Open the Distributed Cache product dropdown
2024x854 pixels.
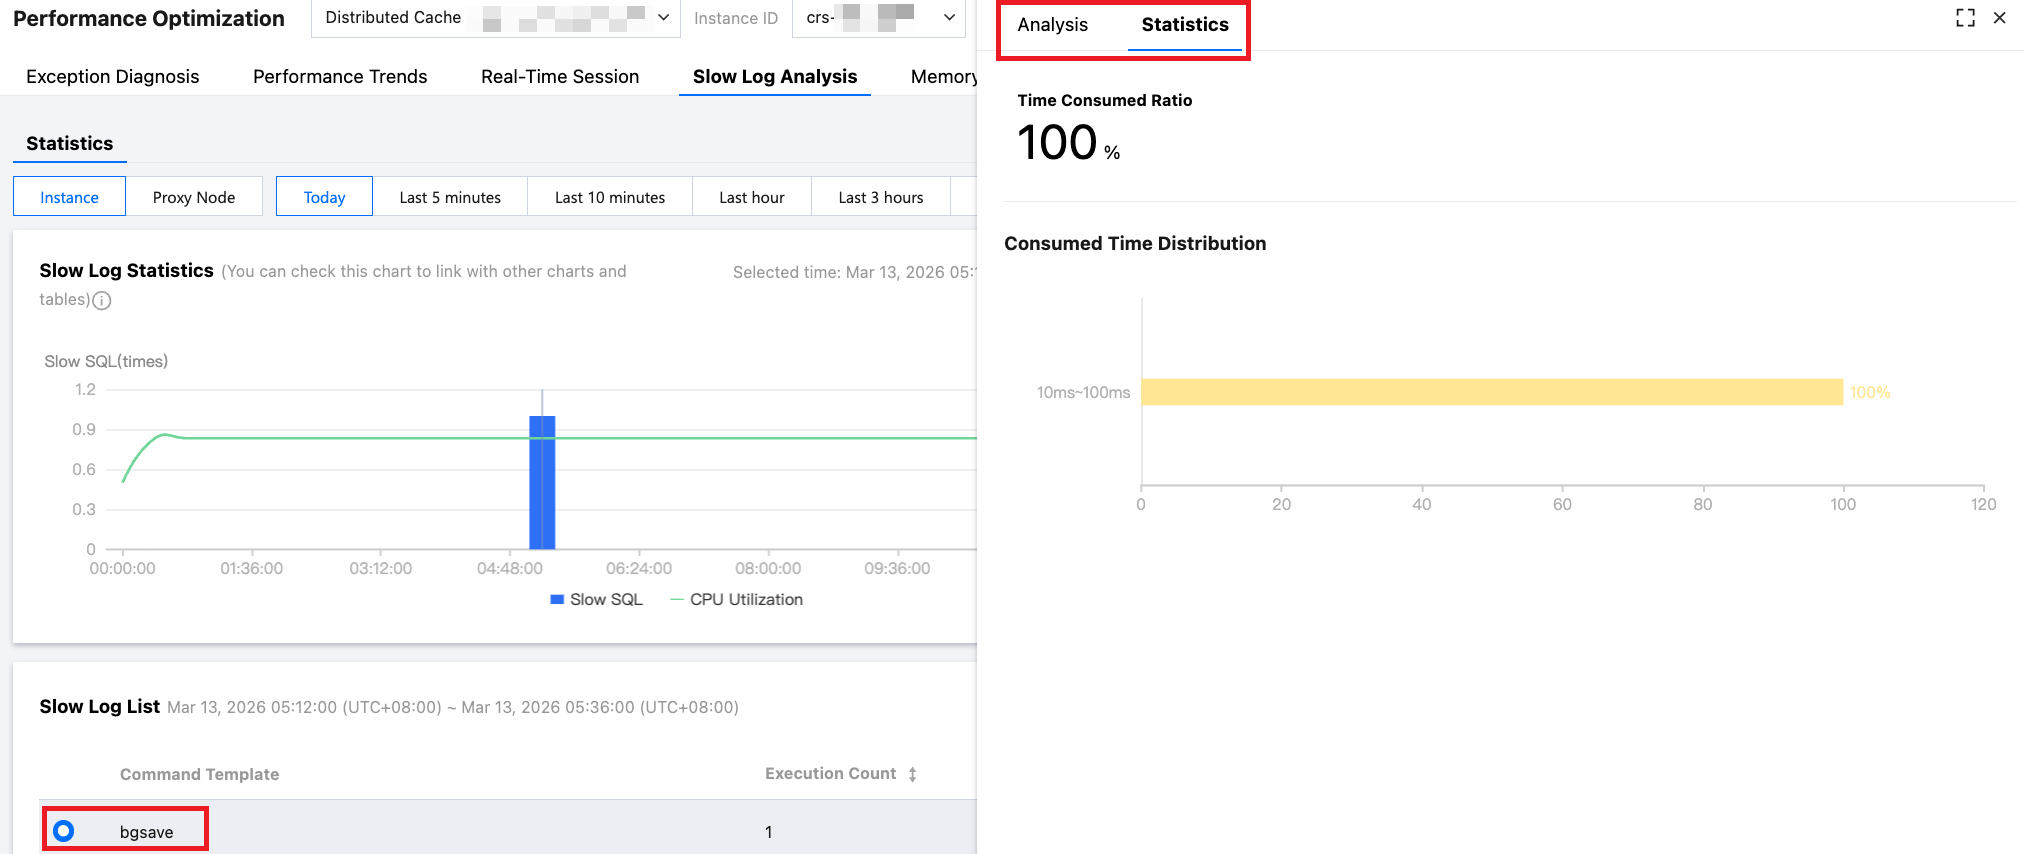[496, 18]
